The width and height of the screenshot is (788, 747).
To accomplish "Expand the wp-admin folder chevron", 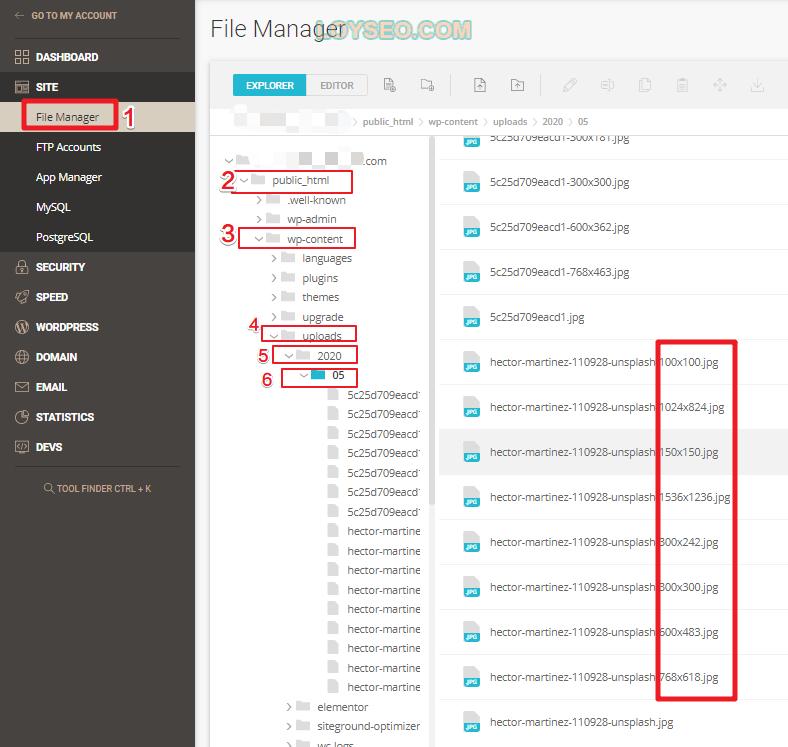I will 260,219.
